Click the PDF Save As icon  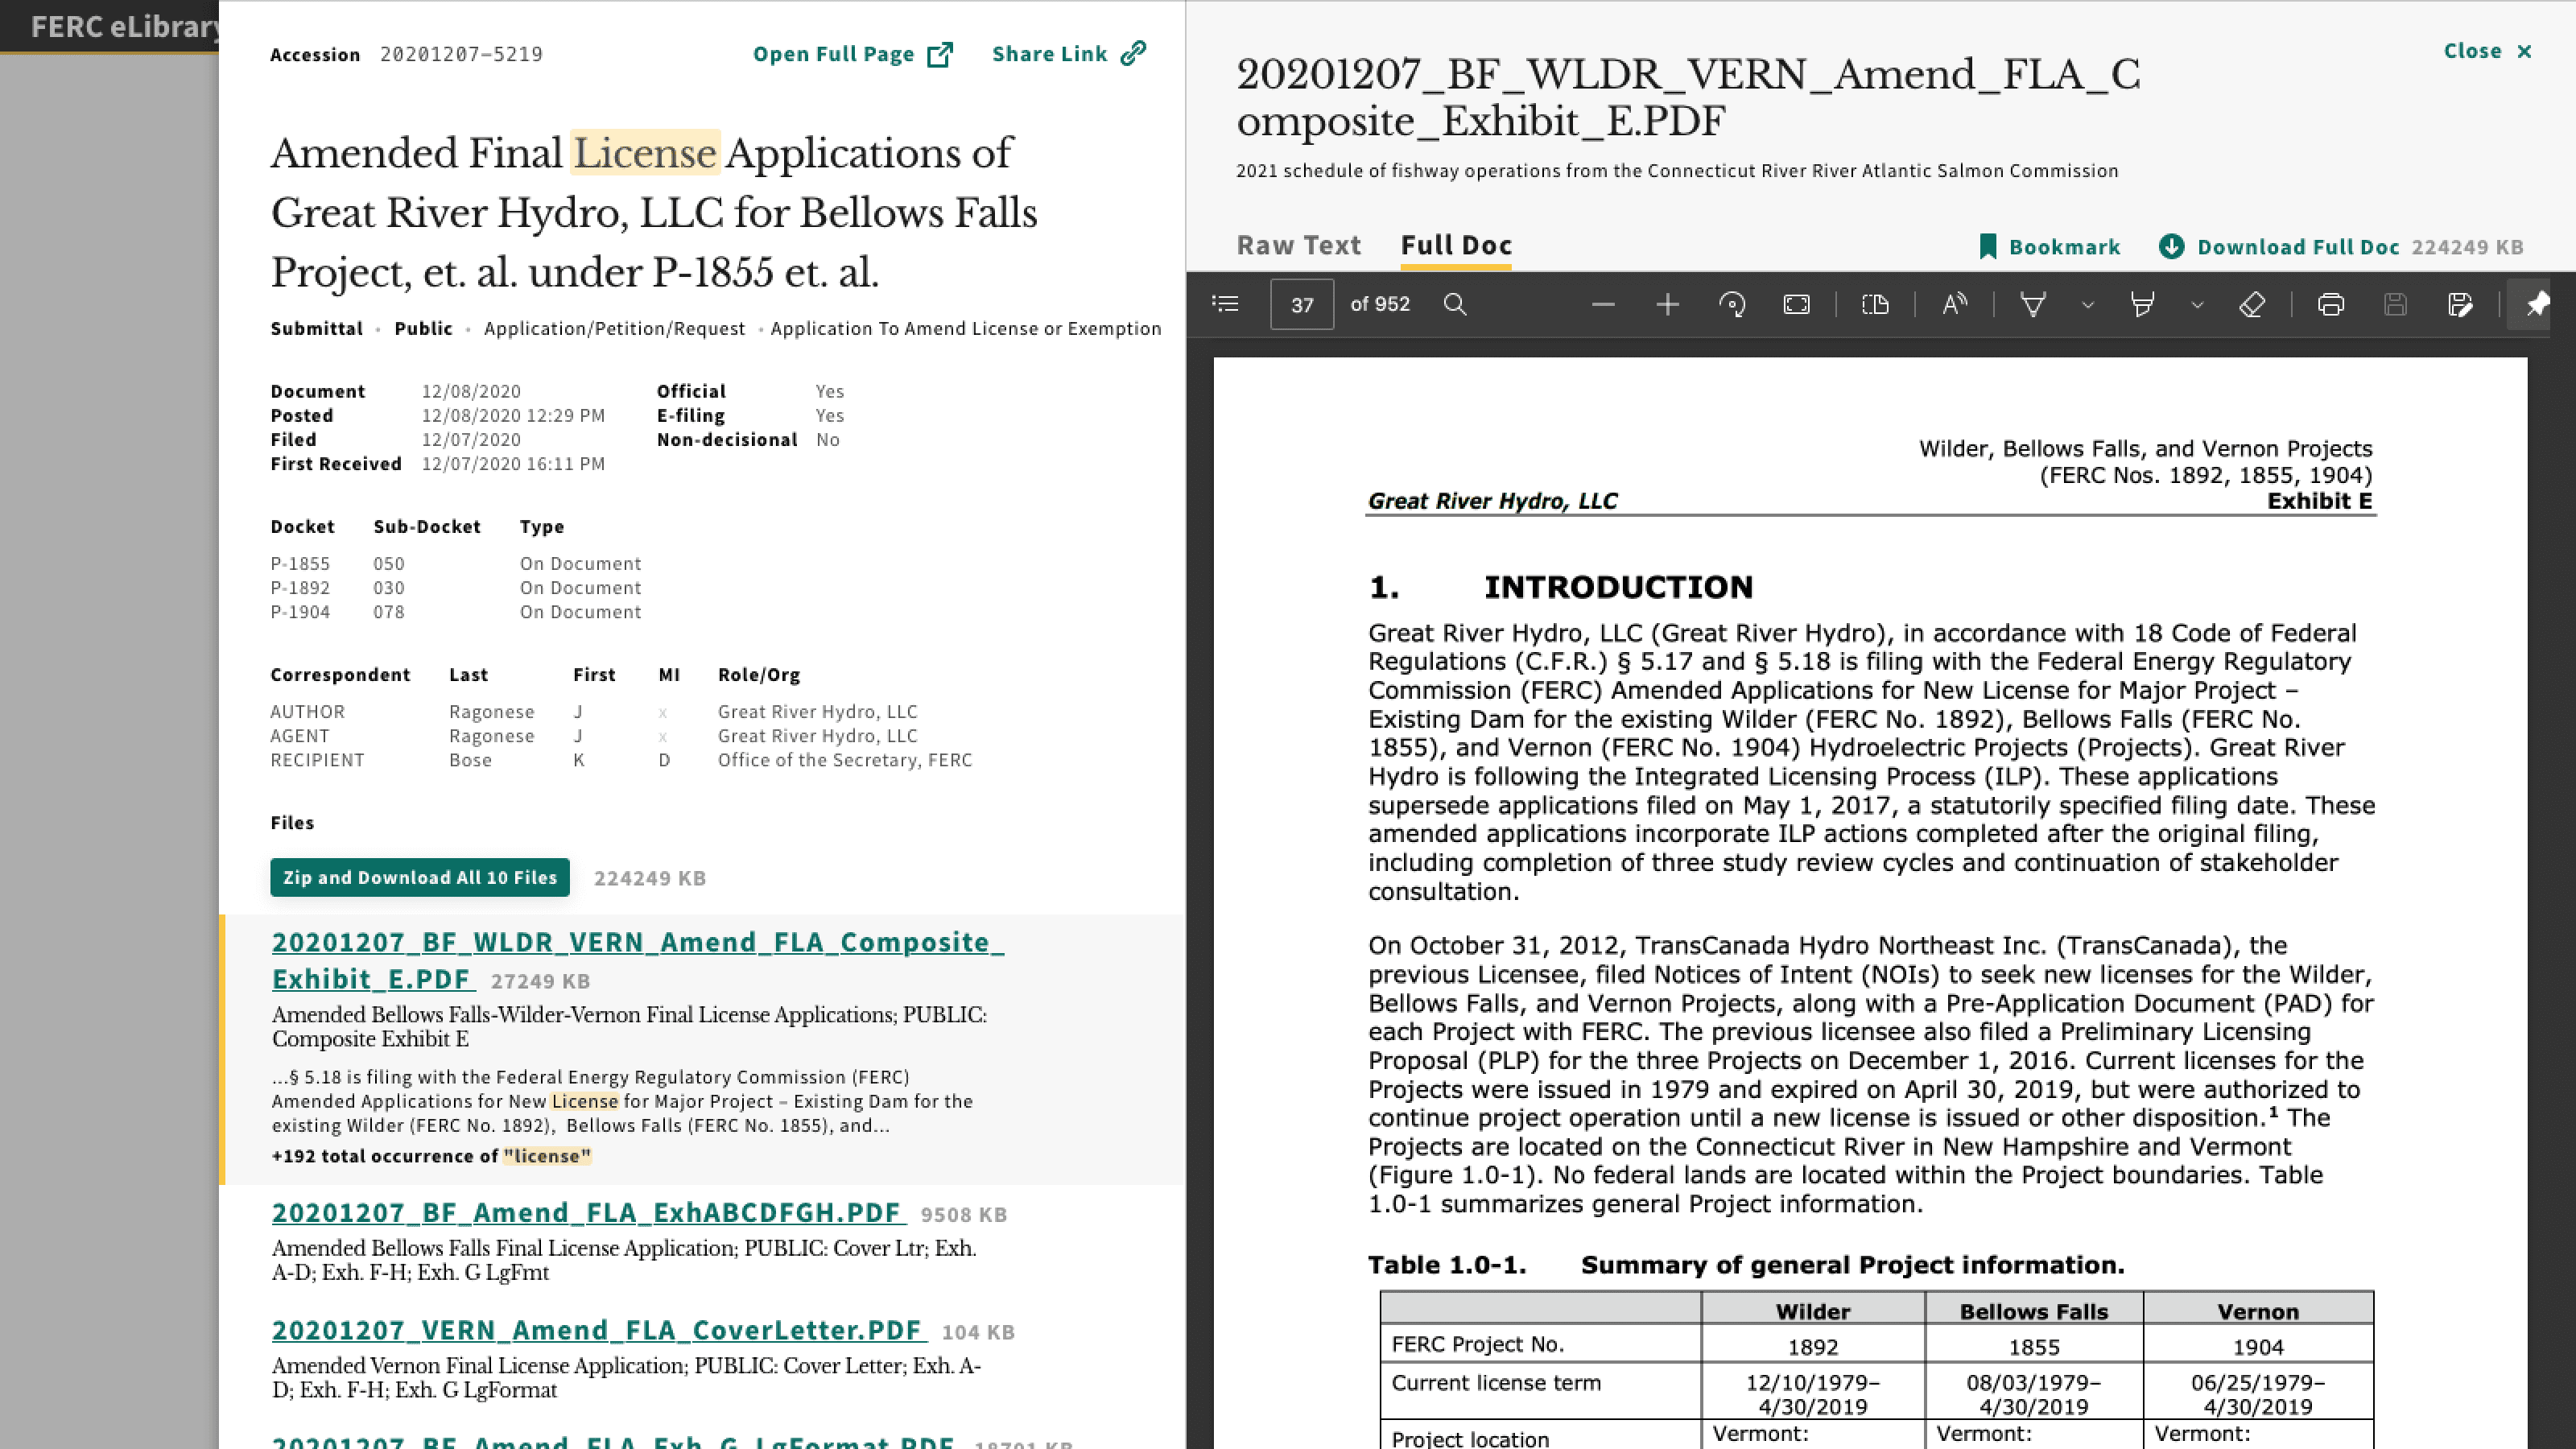(2460, 304)
